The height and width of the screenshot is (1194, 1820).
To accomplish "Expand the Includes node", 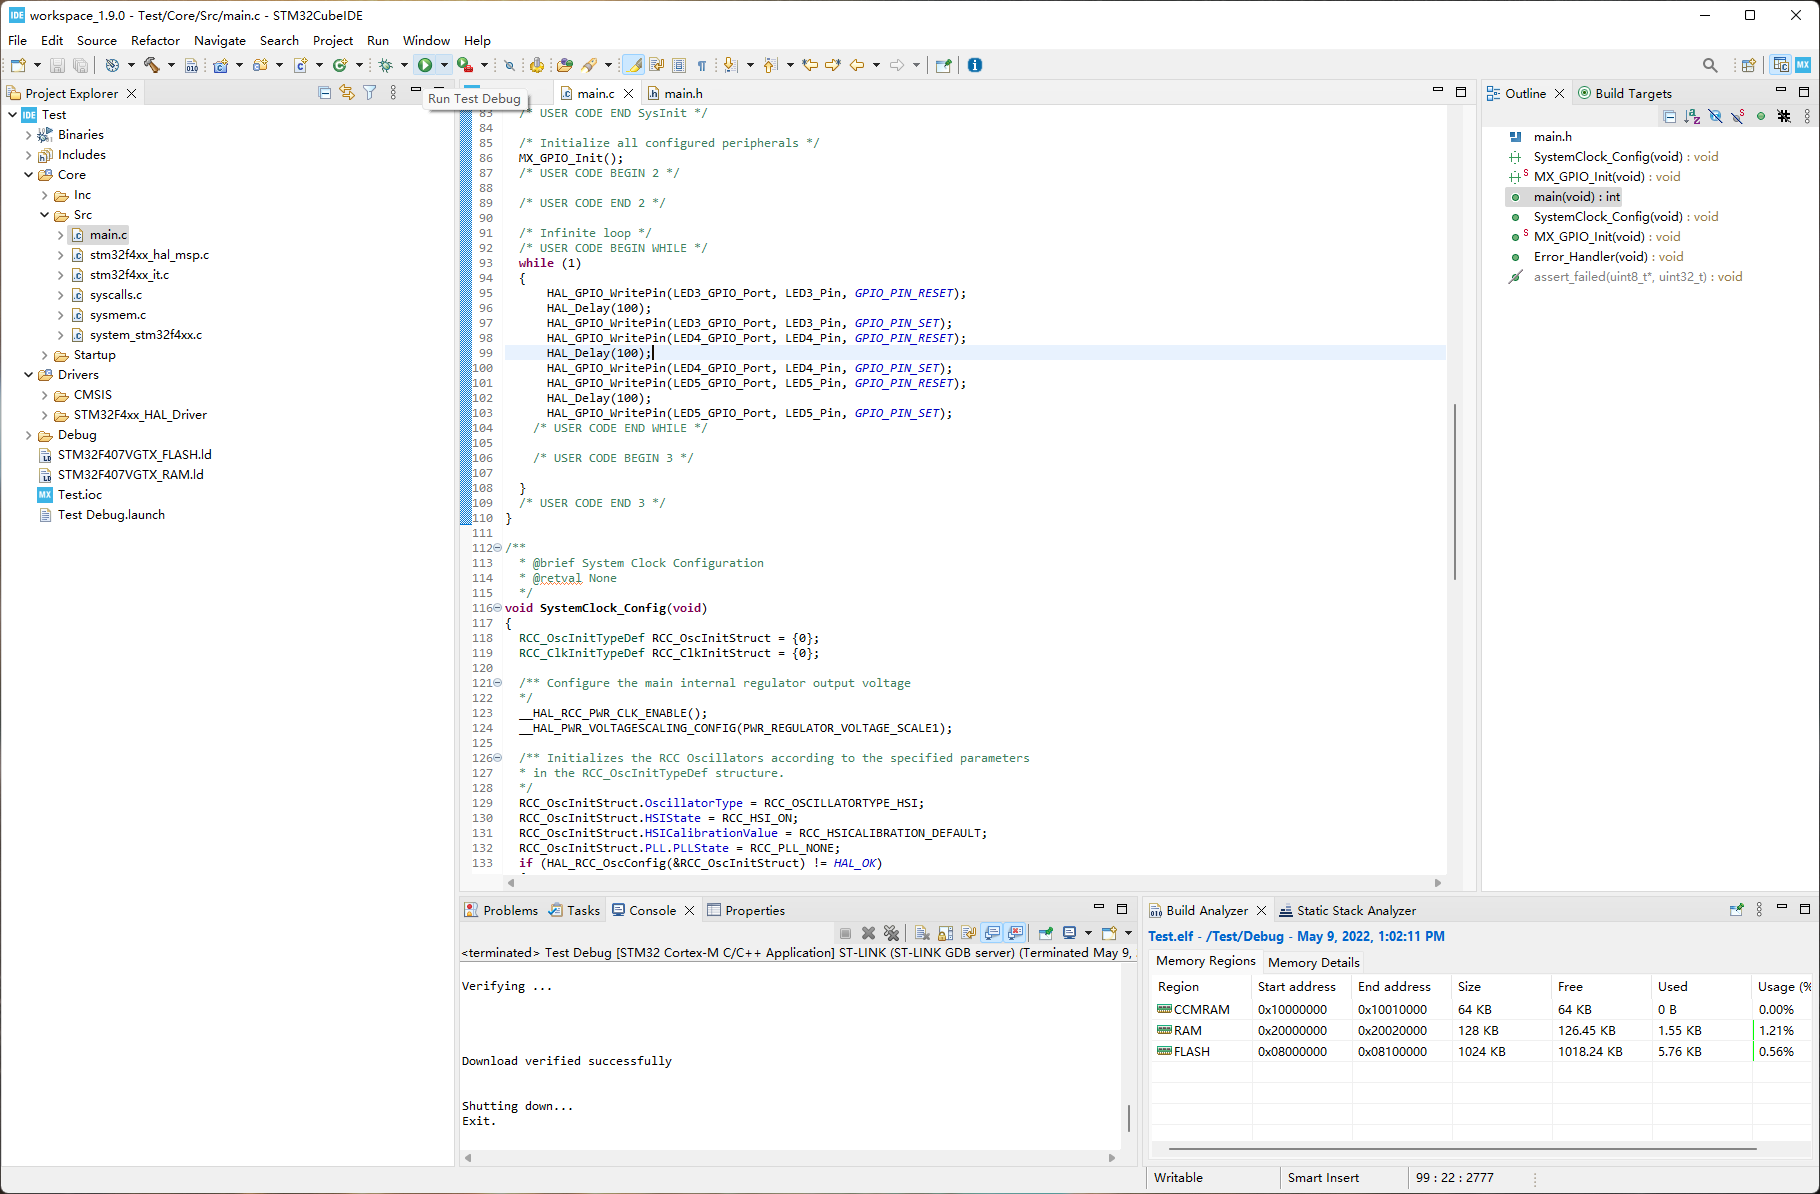I will point(28,155).
